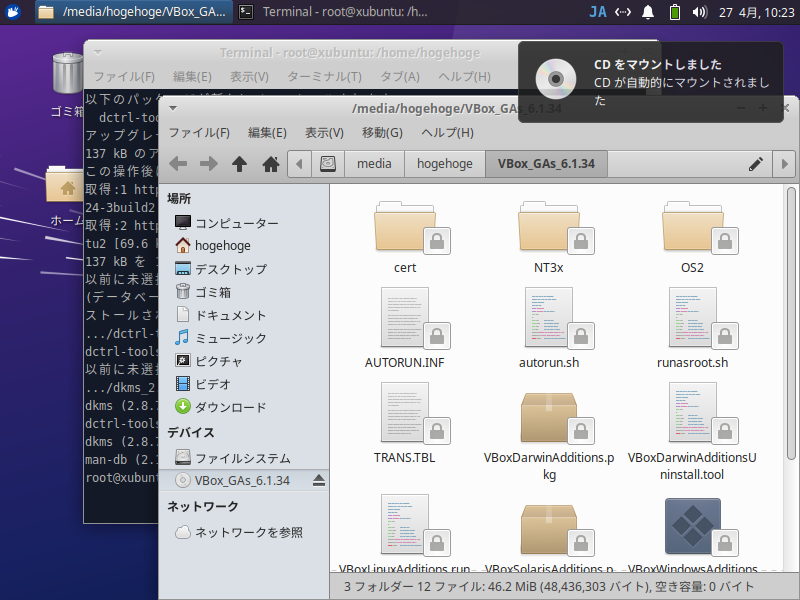Select the AUTORUN.INF file
The height and width of the screenshot is (600, 800).
[405, 328]
